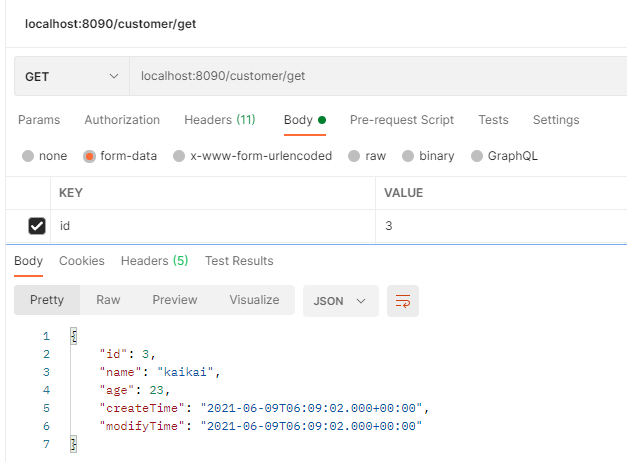Click line number 5 in response gutter
Screen dimensions: 627x462
click(x=46, y=408)
